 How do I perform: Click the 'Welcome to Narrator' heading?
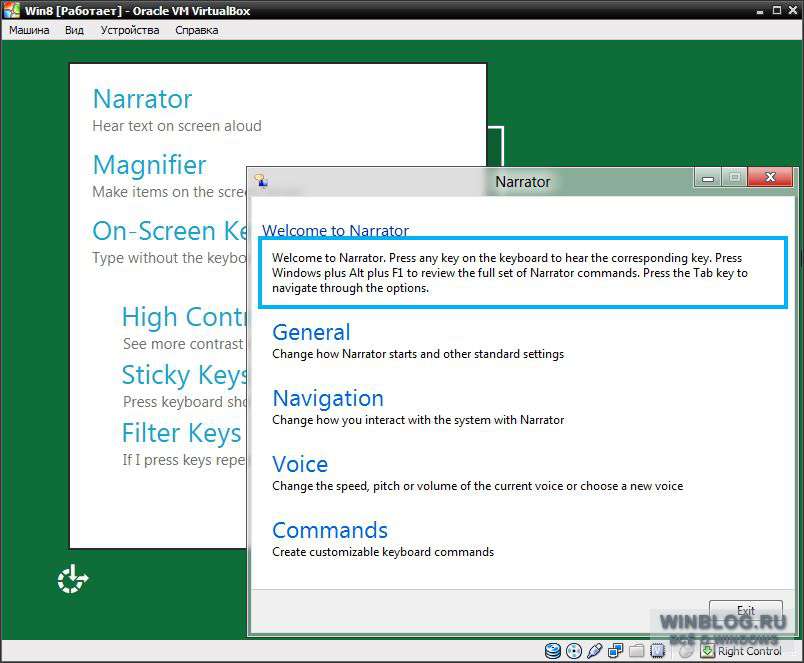(335, 231)
